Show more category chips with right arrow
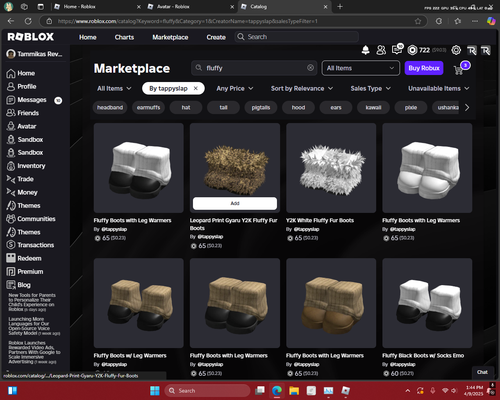 click(467, 107)
